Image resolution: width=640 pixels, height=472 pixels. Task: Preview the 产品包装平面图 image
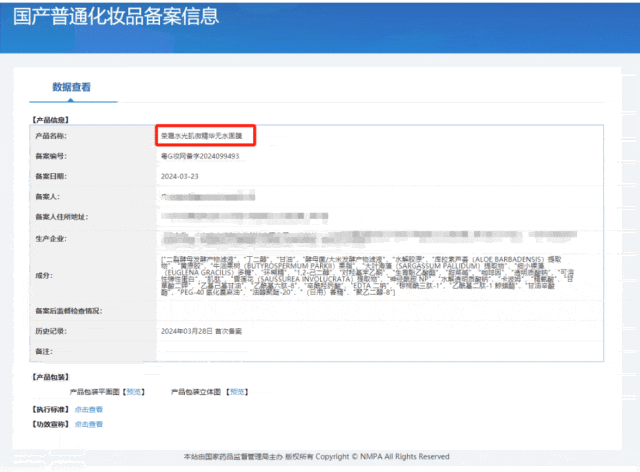click(133, 392)
